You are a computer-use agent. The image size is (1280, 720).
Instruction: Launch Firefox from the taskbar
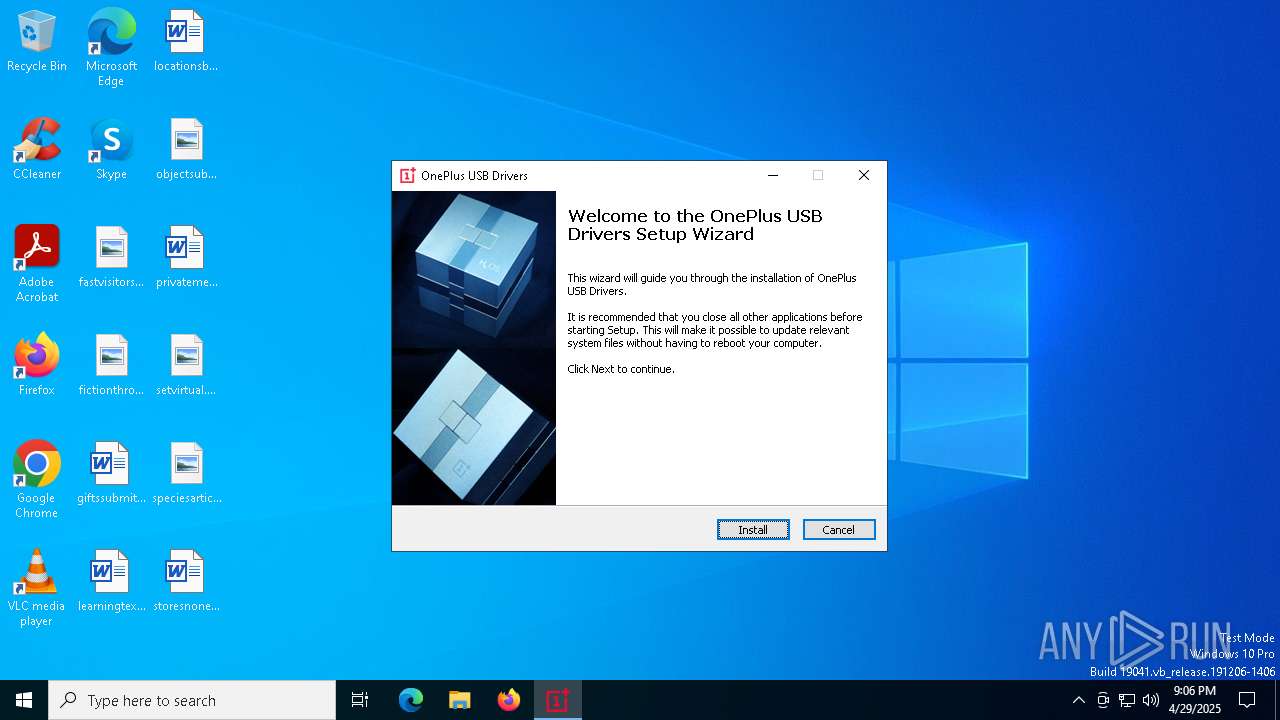tap(509, 700)
